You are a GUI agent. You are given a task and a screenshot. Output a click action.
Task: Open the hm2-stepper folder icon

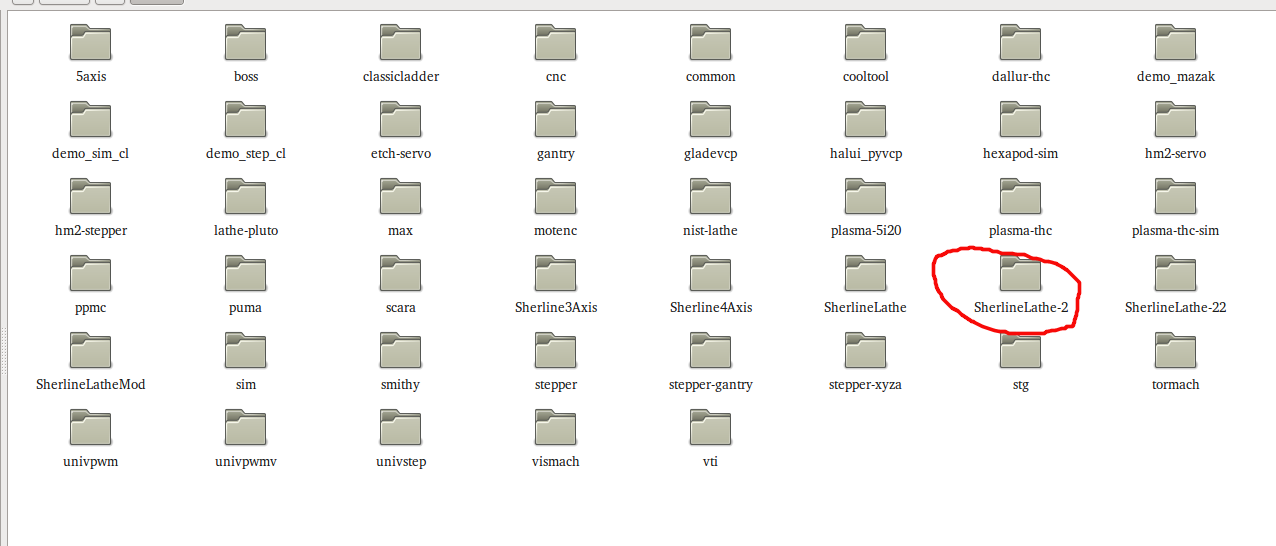tap(90, 196)
